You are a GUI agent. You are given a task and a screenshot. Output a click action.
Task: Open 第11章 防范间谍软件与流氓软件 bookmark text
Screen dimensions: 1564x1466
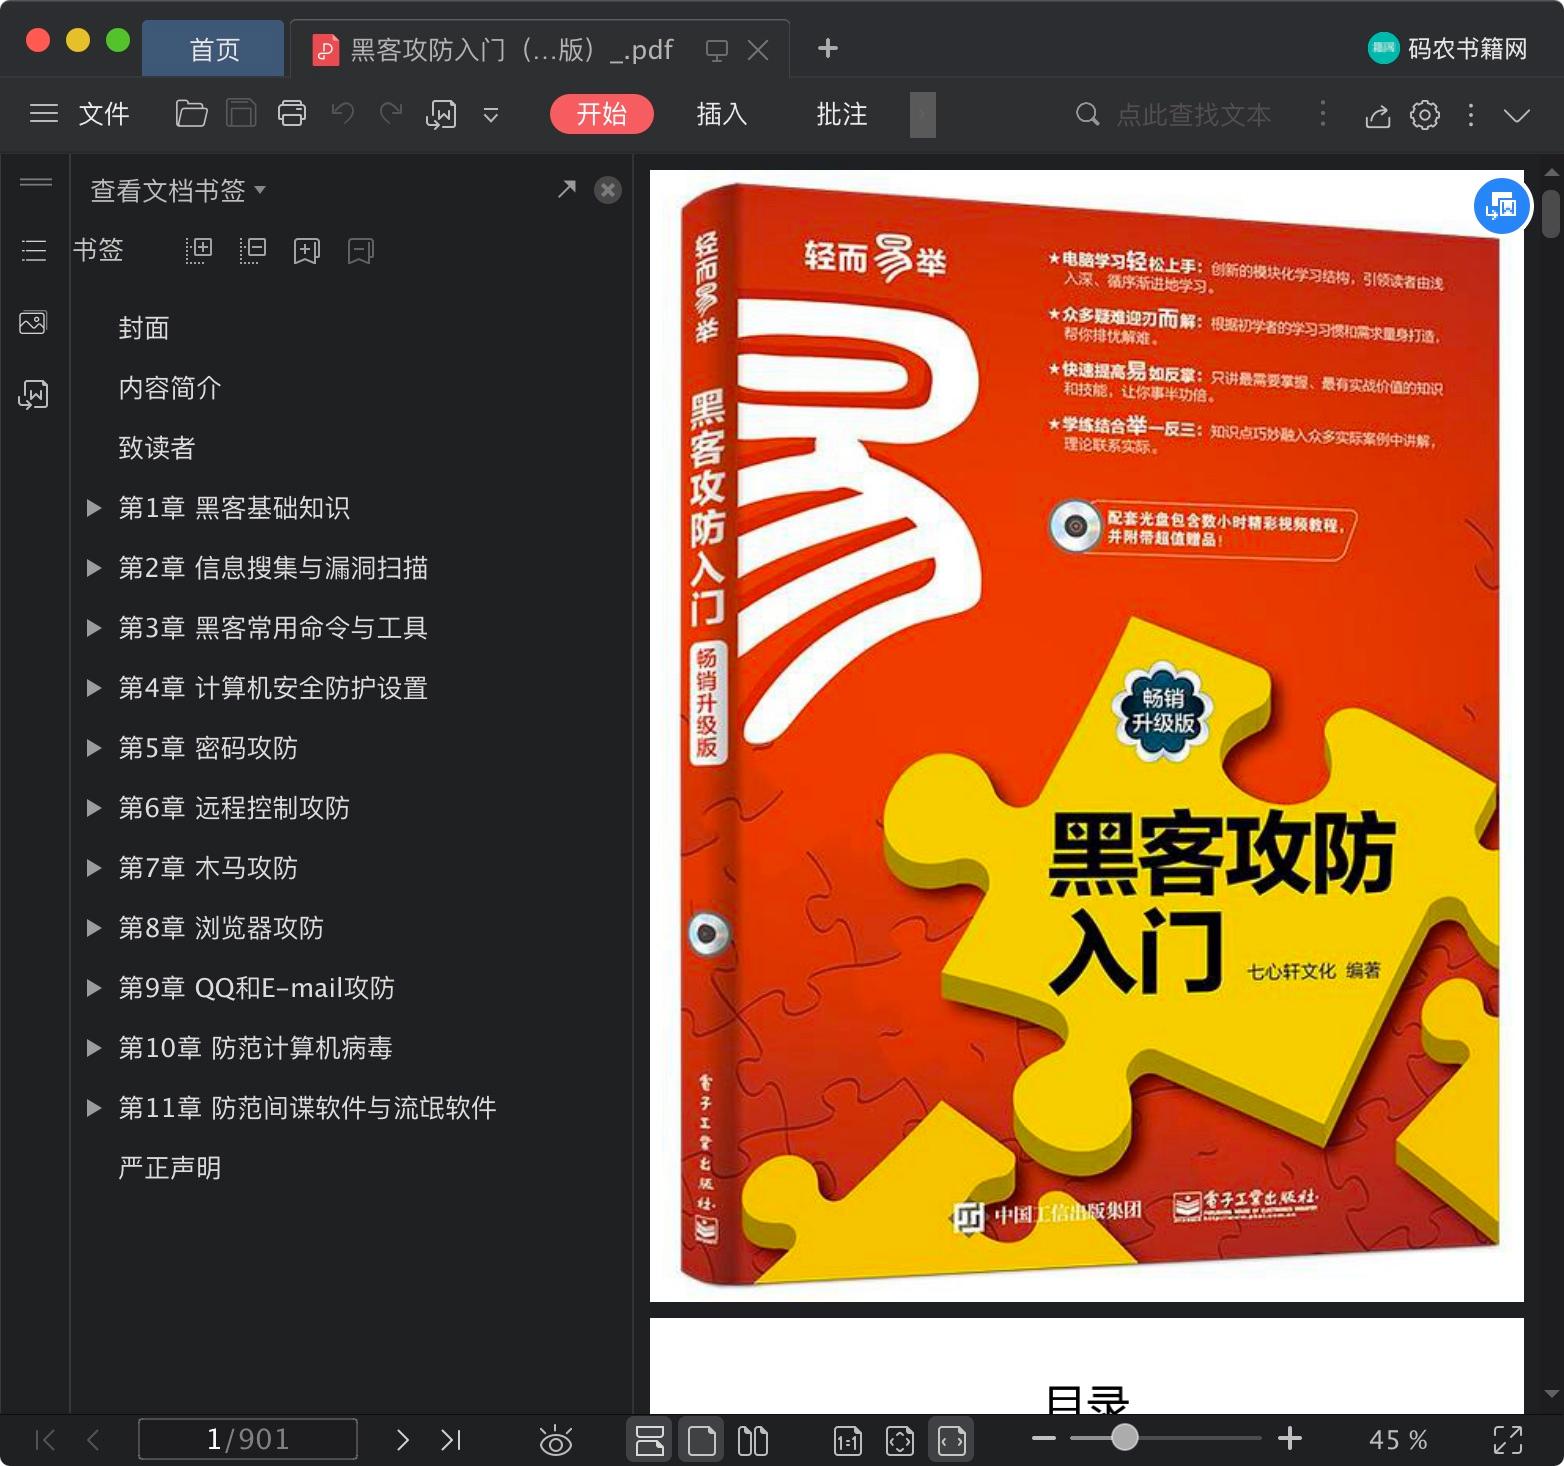click(x=308, y=1108)
